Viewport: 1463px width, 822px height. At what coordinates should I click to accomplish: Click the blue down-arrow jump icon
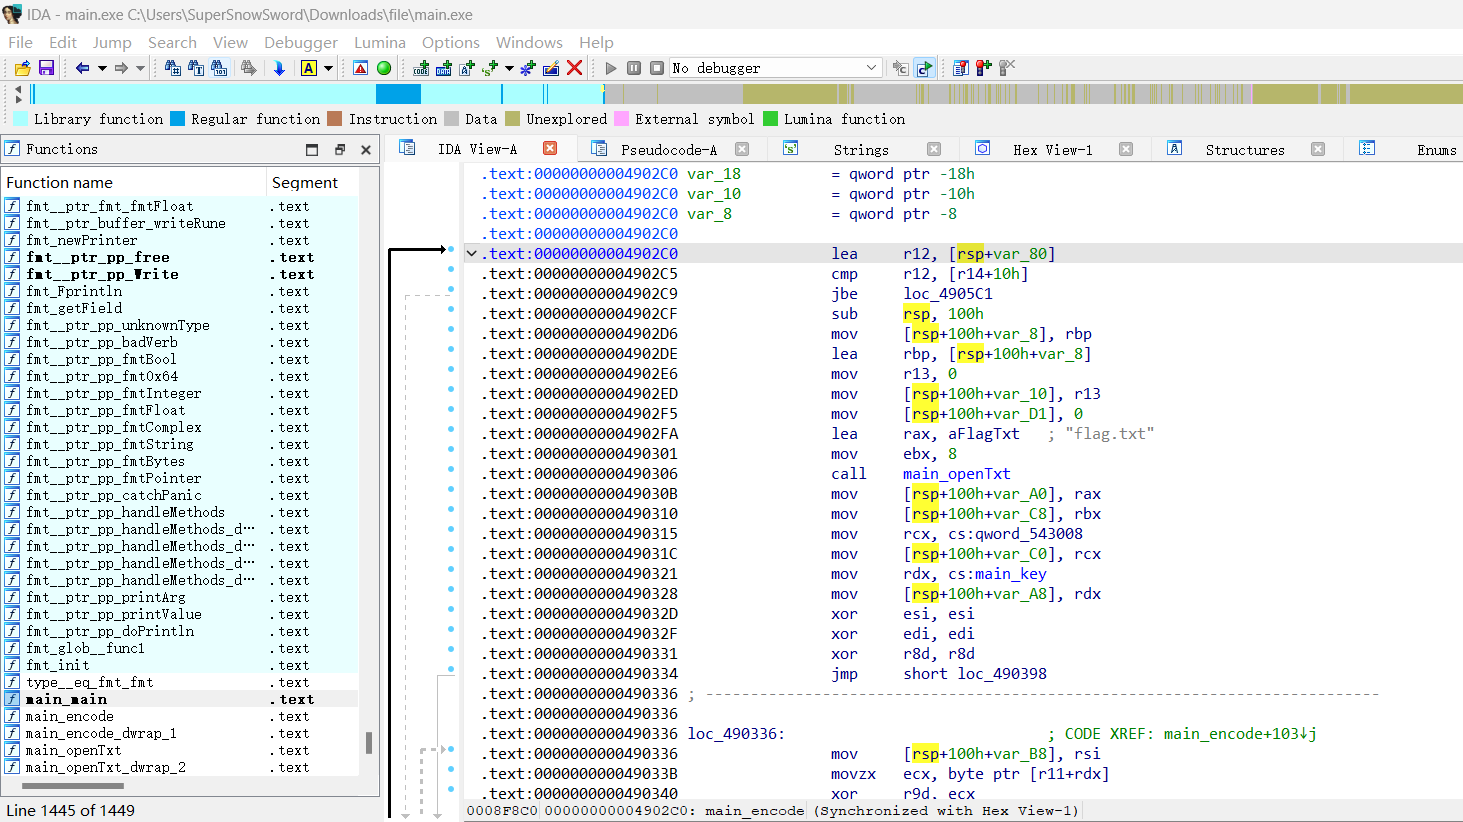pyautogui.click(x=279, y=68)
